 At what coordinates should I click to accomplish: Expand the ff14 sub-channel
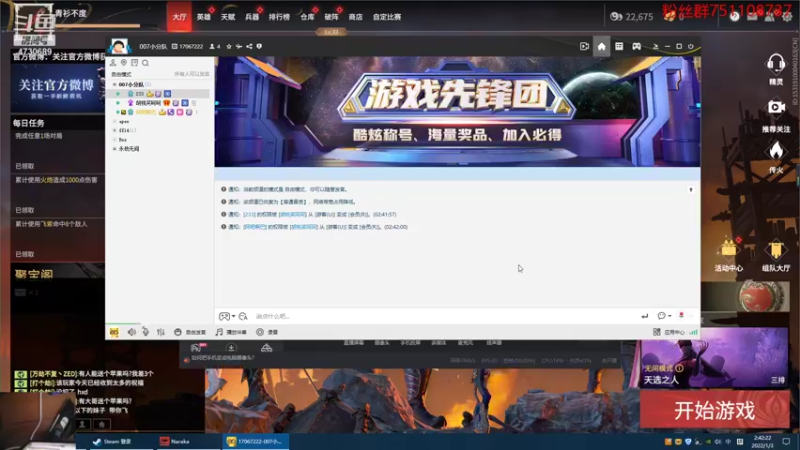pyautogui.click(x=114, y=130)
